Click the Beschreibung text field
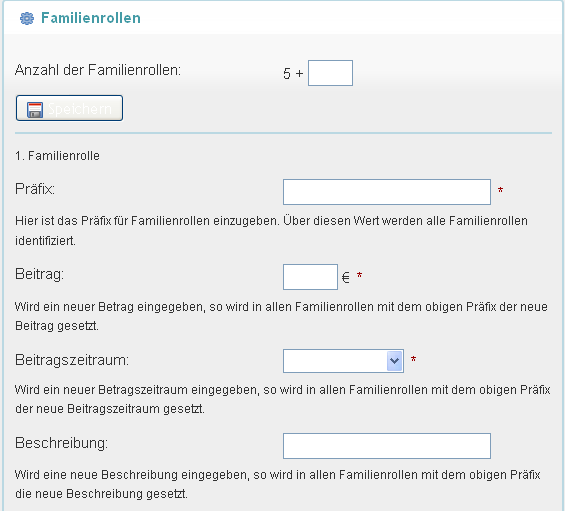Screen dimensions: 565x511 click(387, 446)
